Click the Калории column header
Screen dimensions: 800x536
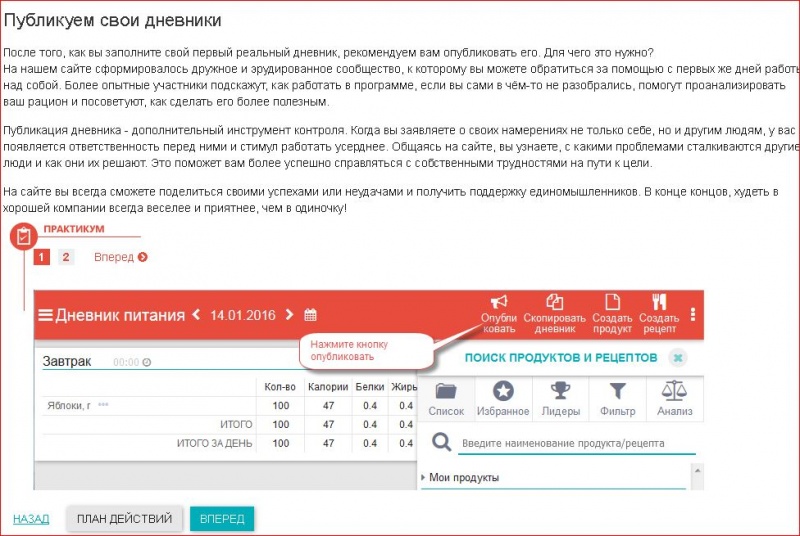(x=328, y=387)
